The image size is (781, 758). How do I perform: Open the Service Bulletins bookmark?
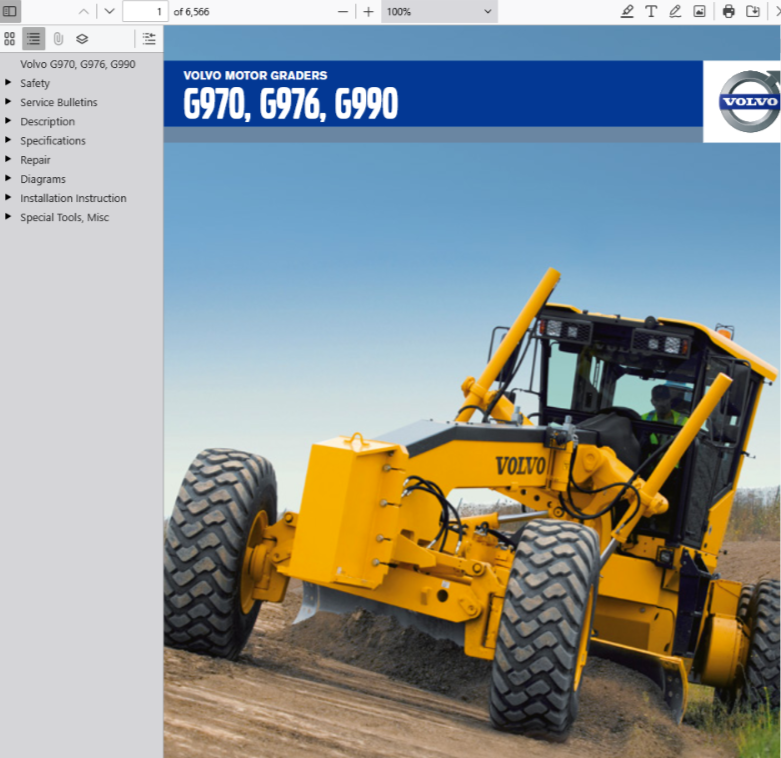coord(59,102)
